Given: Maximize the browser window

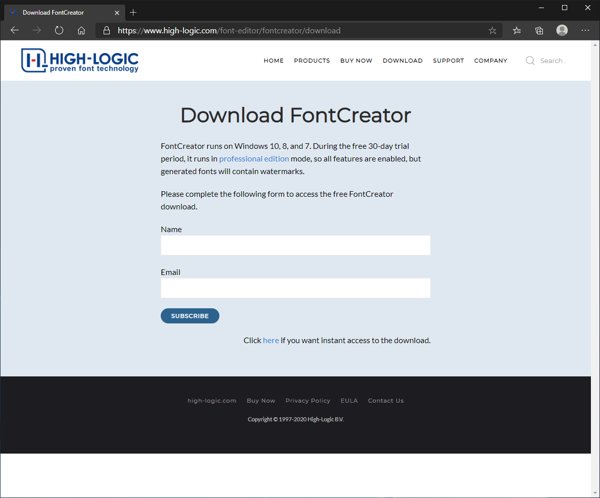Looking at the screenshot, I should coord(564,8).
